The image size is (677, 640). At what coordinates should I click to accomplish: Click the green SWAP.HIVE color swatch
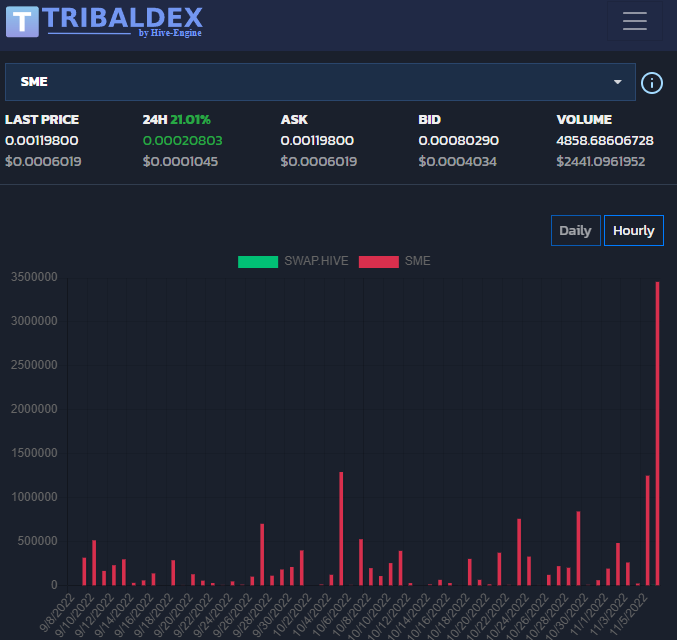click(258, 262)
